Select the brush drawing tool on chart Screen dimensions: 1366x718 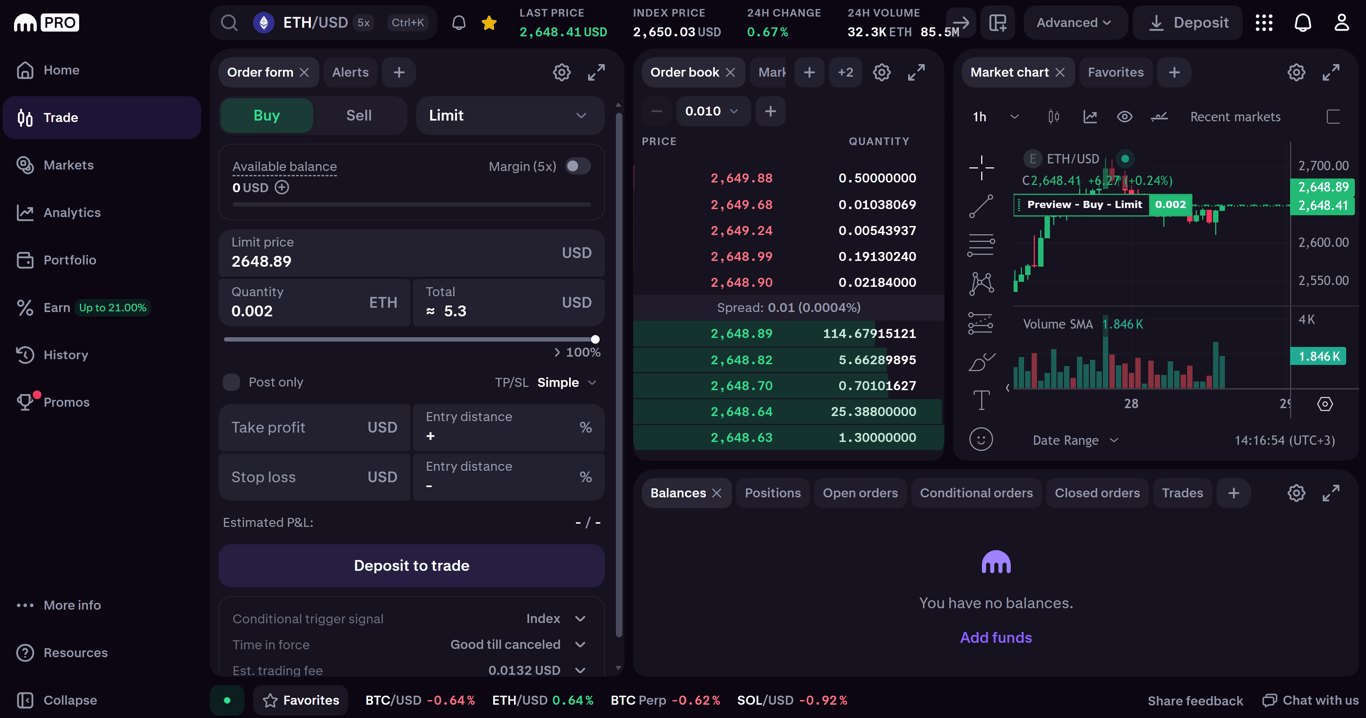(x=981, y=362)
